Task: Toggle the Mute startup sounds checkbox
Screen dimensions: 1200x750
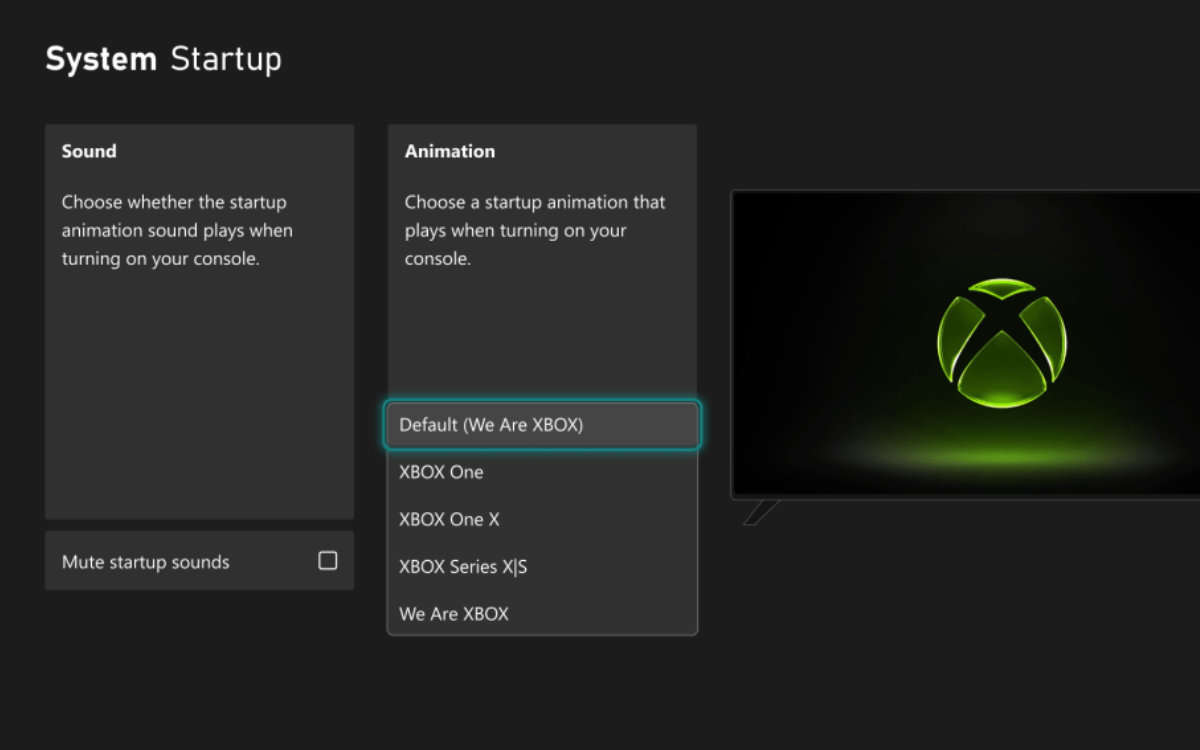Action: (x=327, y=561)
